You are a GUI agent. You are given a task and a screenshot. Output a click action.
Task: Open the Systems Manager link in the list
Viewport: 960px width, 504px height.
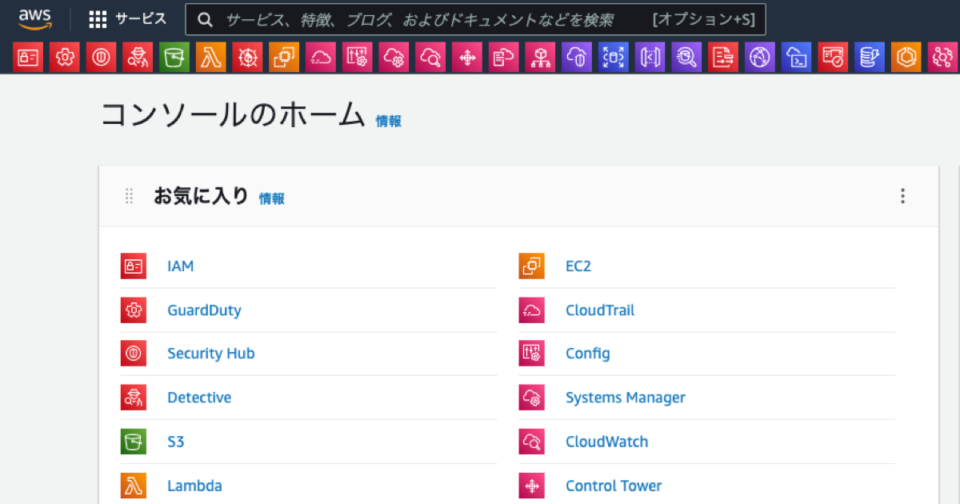pos(626,397)
